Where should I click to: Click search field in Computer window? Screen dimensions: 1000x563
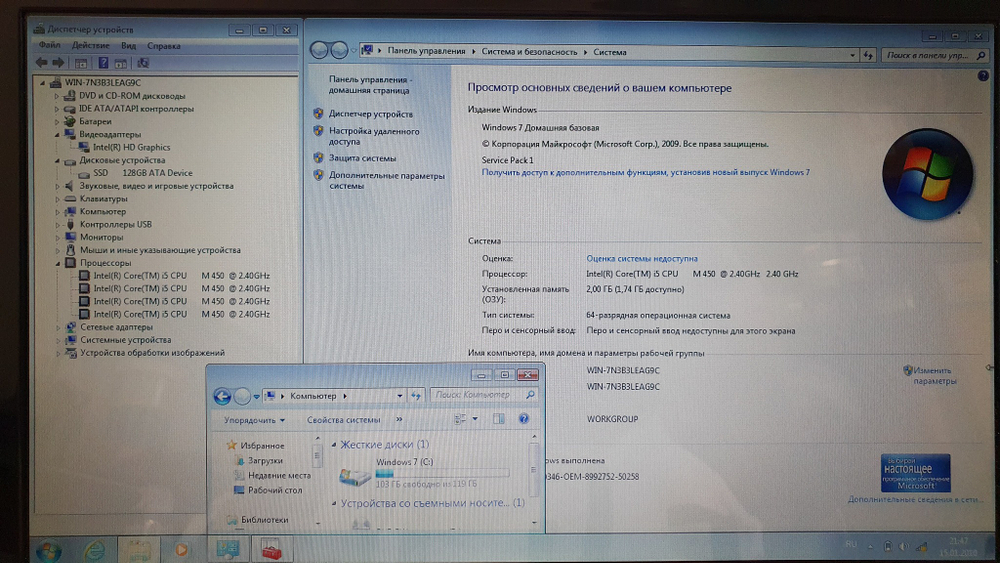point(483,395)
